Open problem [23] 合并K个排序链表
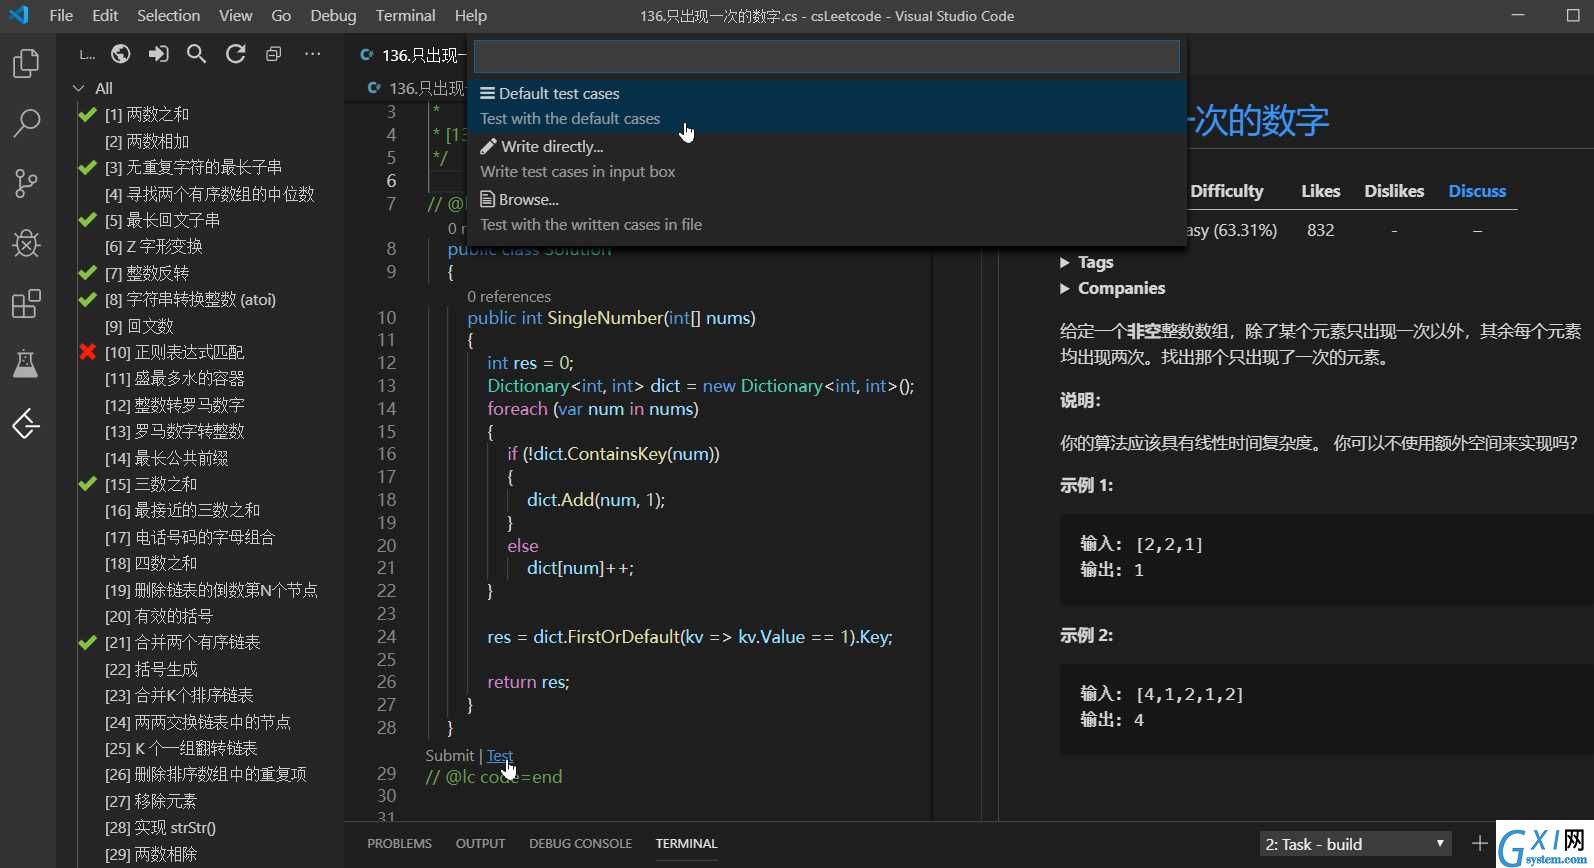 (x=179, y=695)
